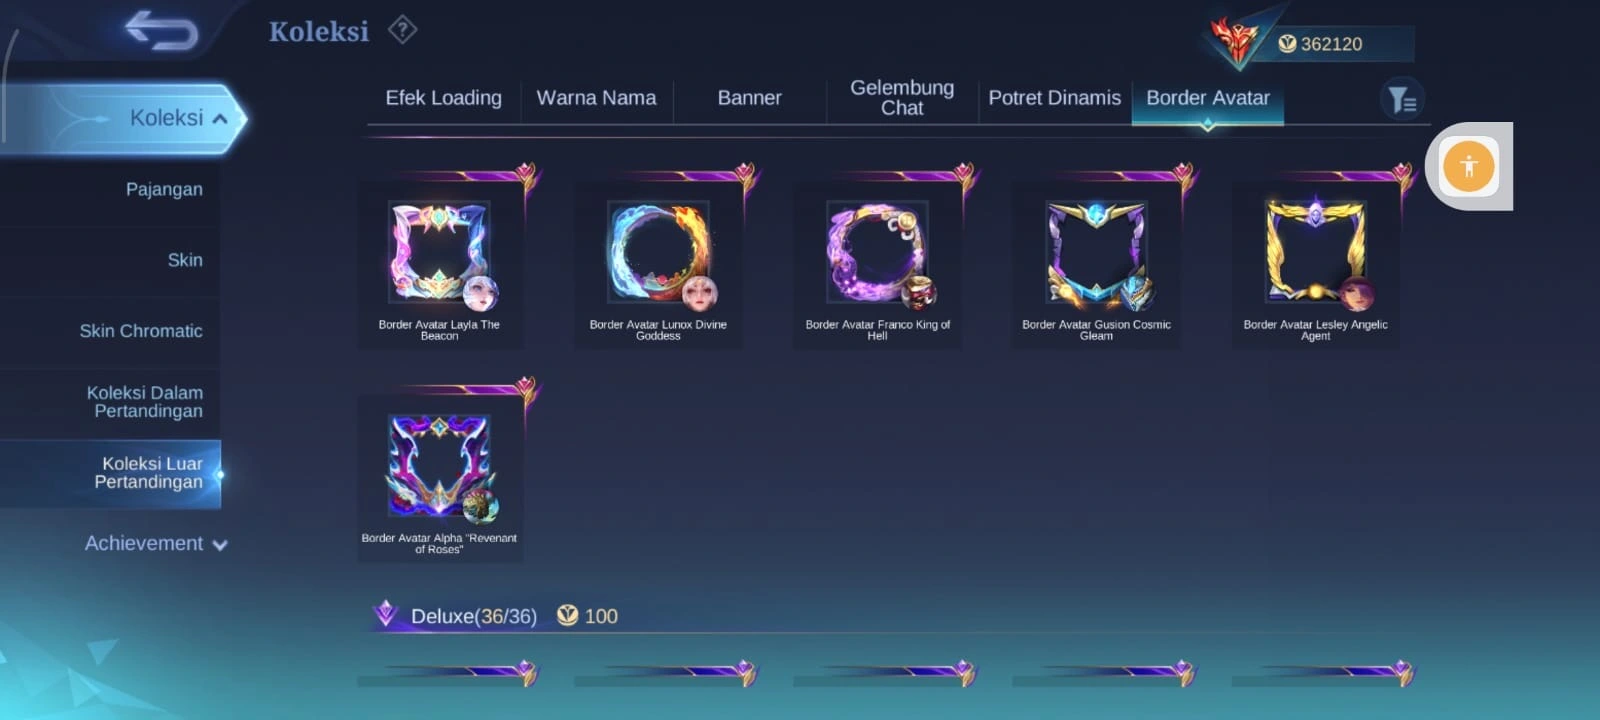
Task: Go to the Skin Chromatic menu
Action: pos(141,331)
